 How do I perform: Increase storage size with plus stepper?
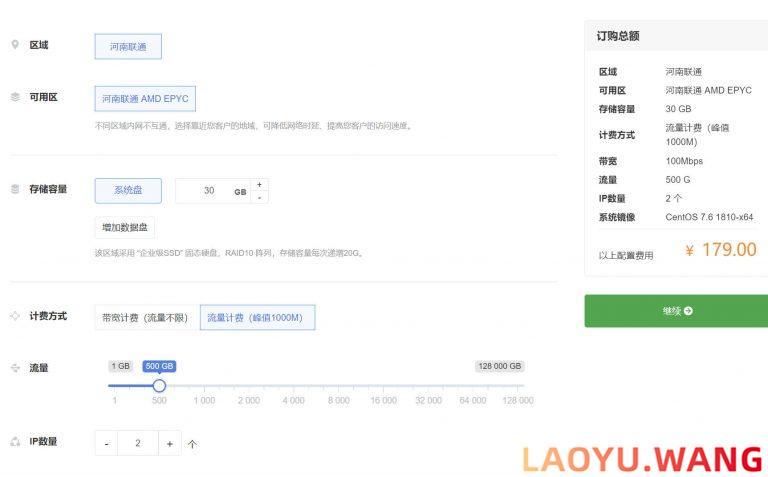[x=260, y=185]
